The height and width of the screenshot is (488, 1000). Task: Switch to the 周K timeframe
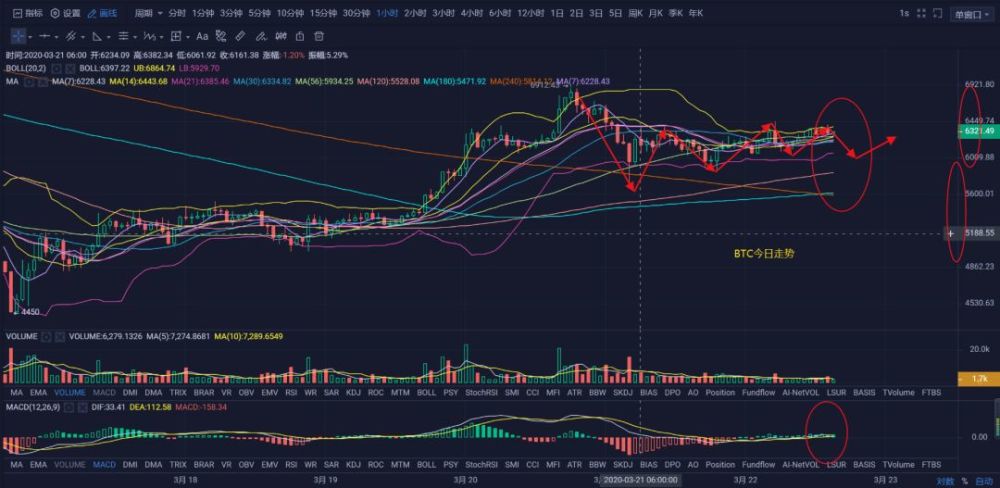(x=635, y=13)
